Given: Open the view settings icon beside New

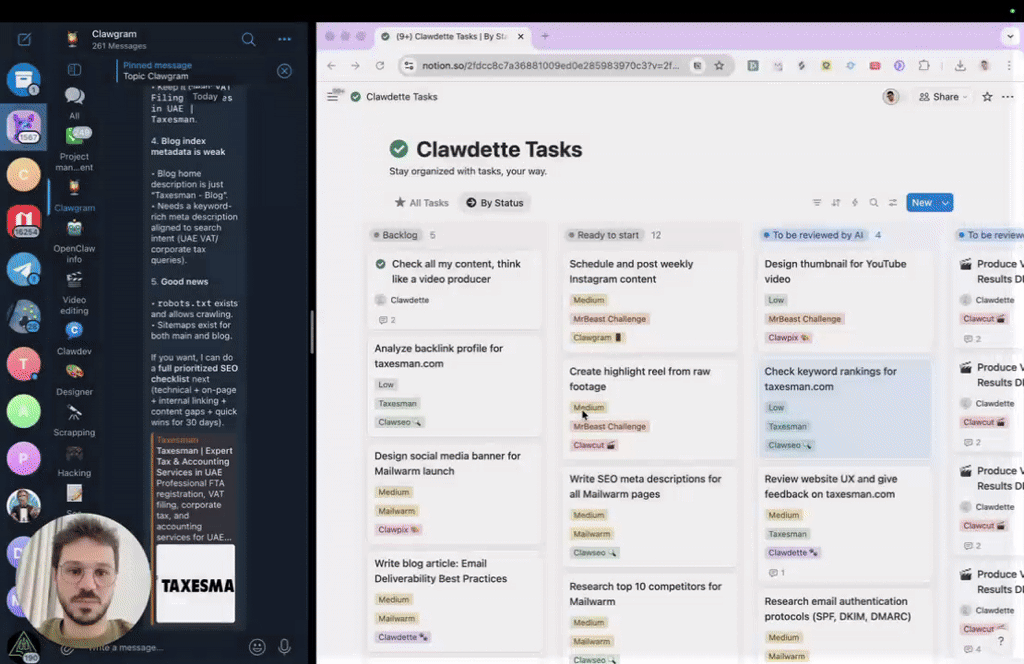Looking at the screenshot, I should [x=893, y=202].
